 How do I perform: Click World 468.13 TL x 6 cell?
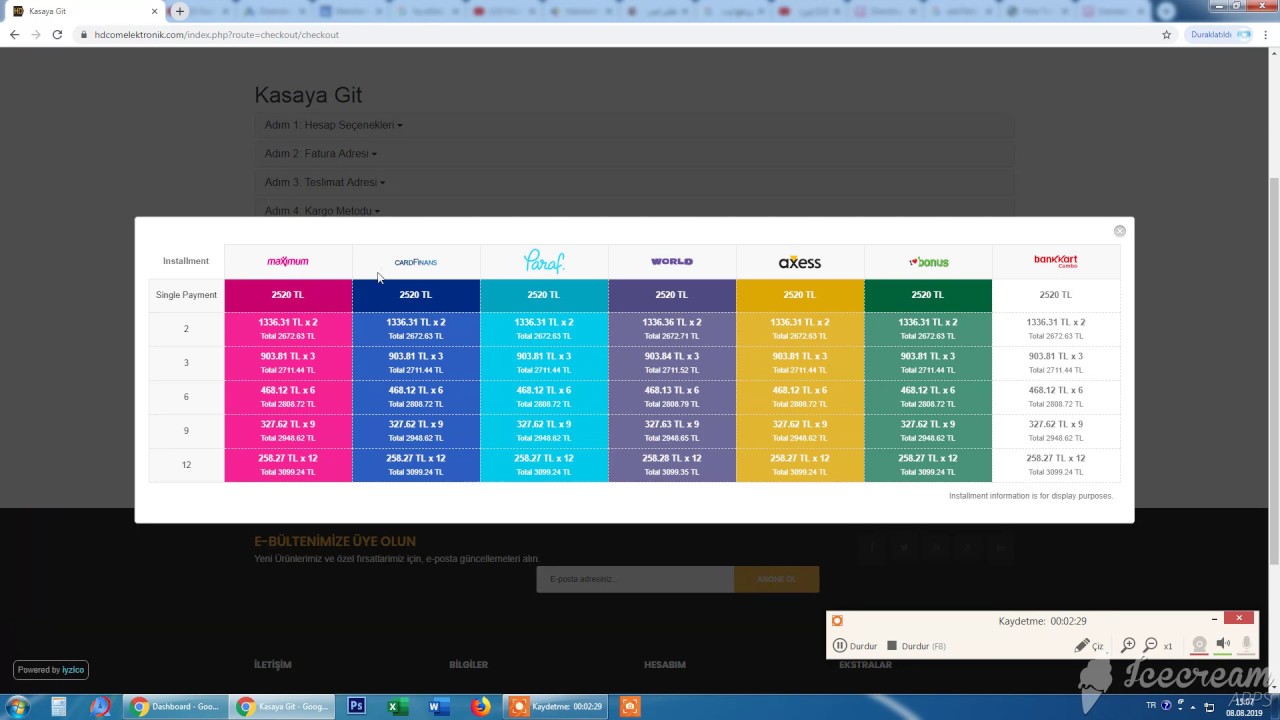pos(672,397)
